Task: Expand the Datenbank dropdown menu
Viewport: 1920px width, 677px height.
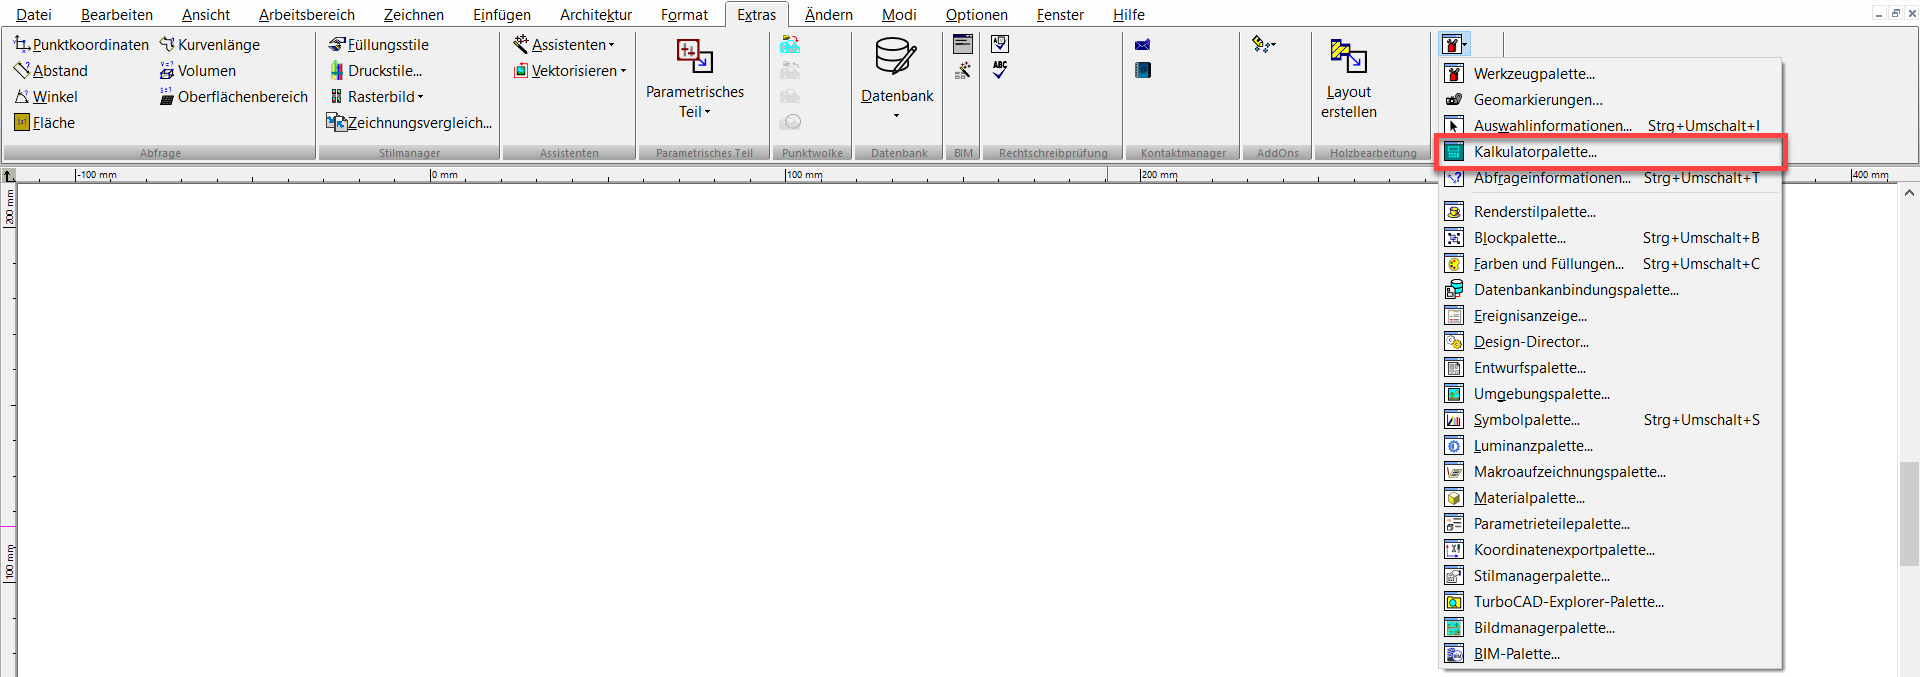Action: coord(896,115)
